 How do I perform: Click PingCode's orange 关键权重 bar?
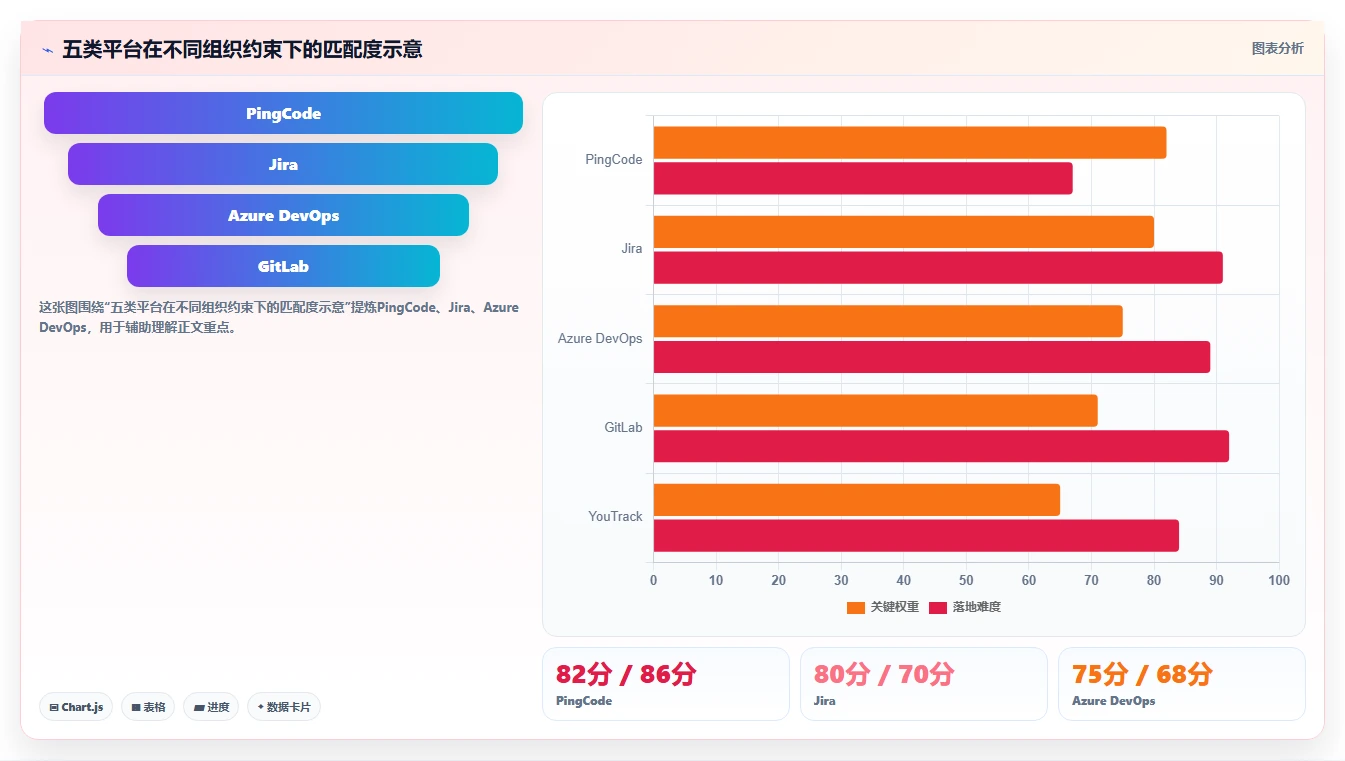(910, 143)
